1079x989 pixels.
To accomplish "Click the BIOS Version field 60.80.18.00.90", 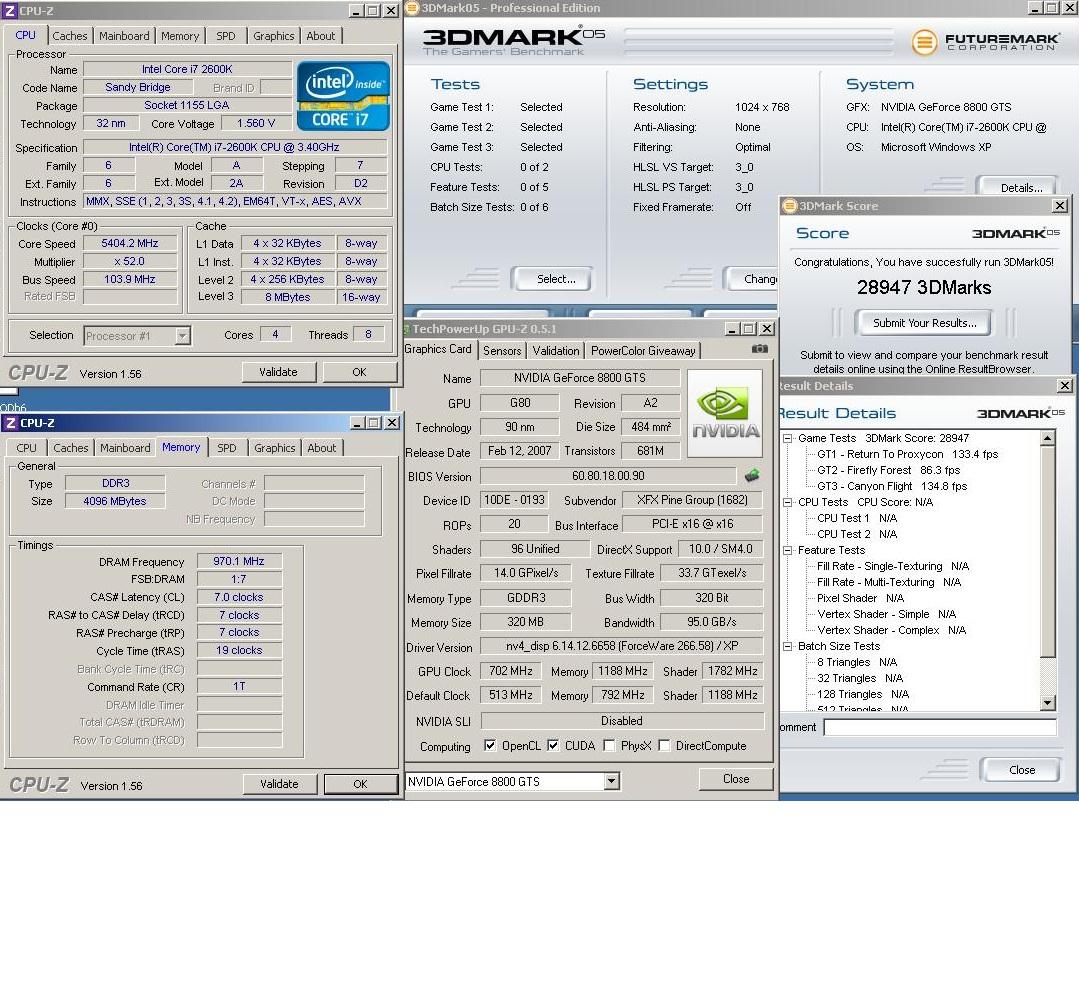I will 608,476.
